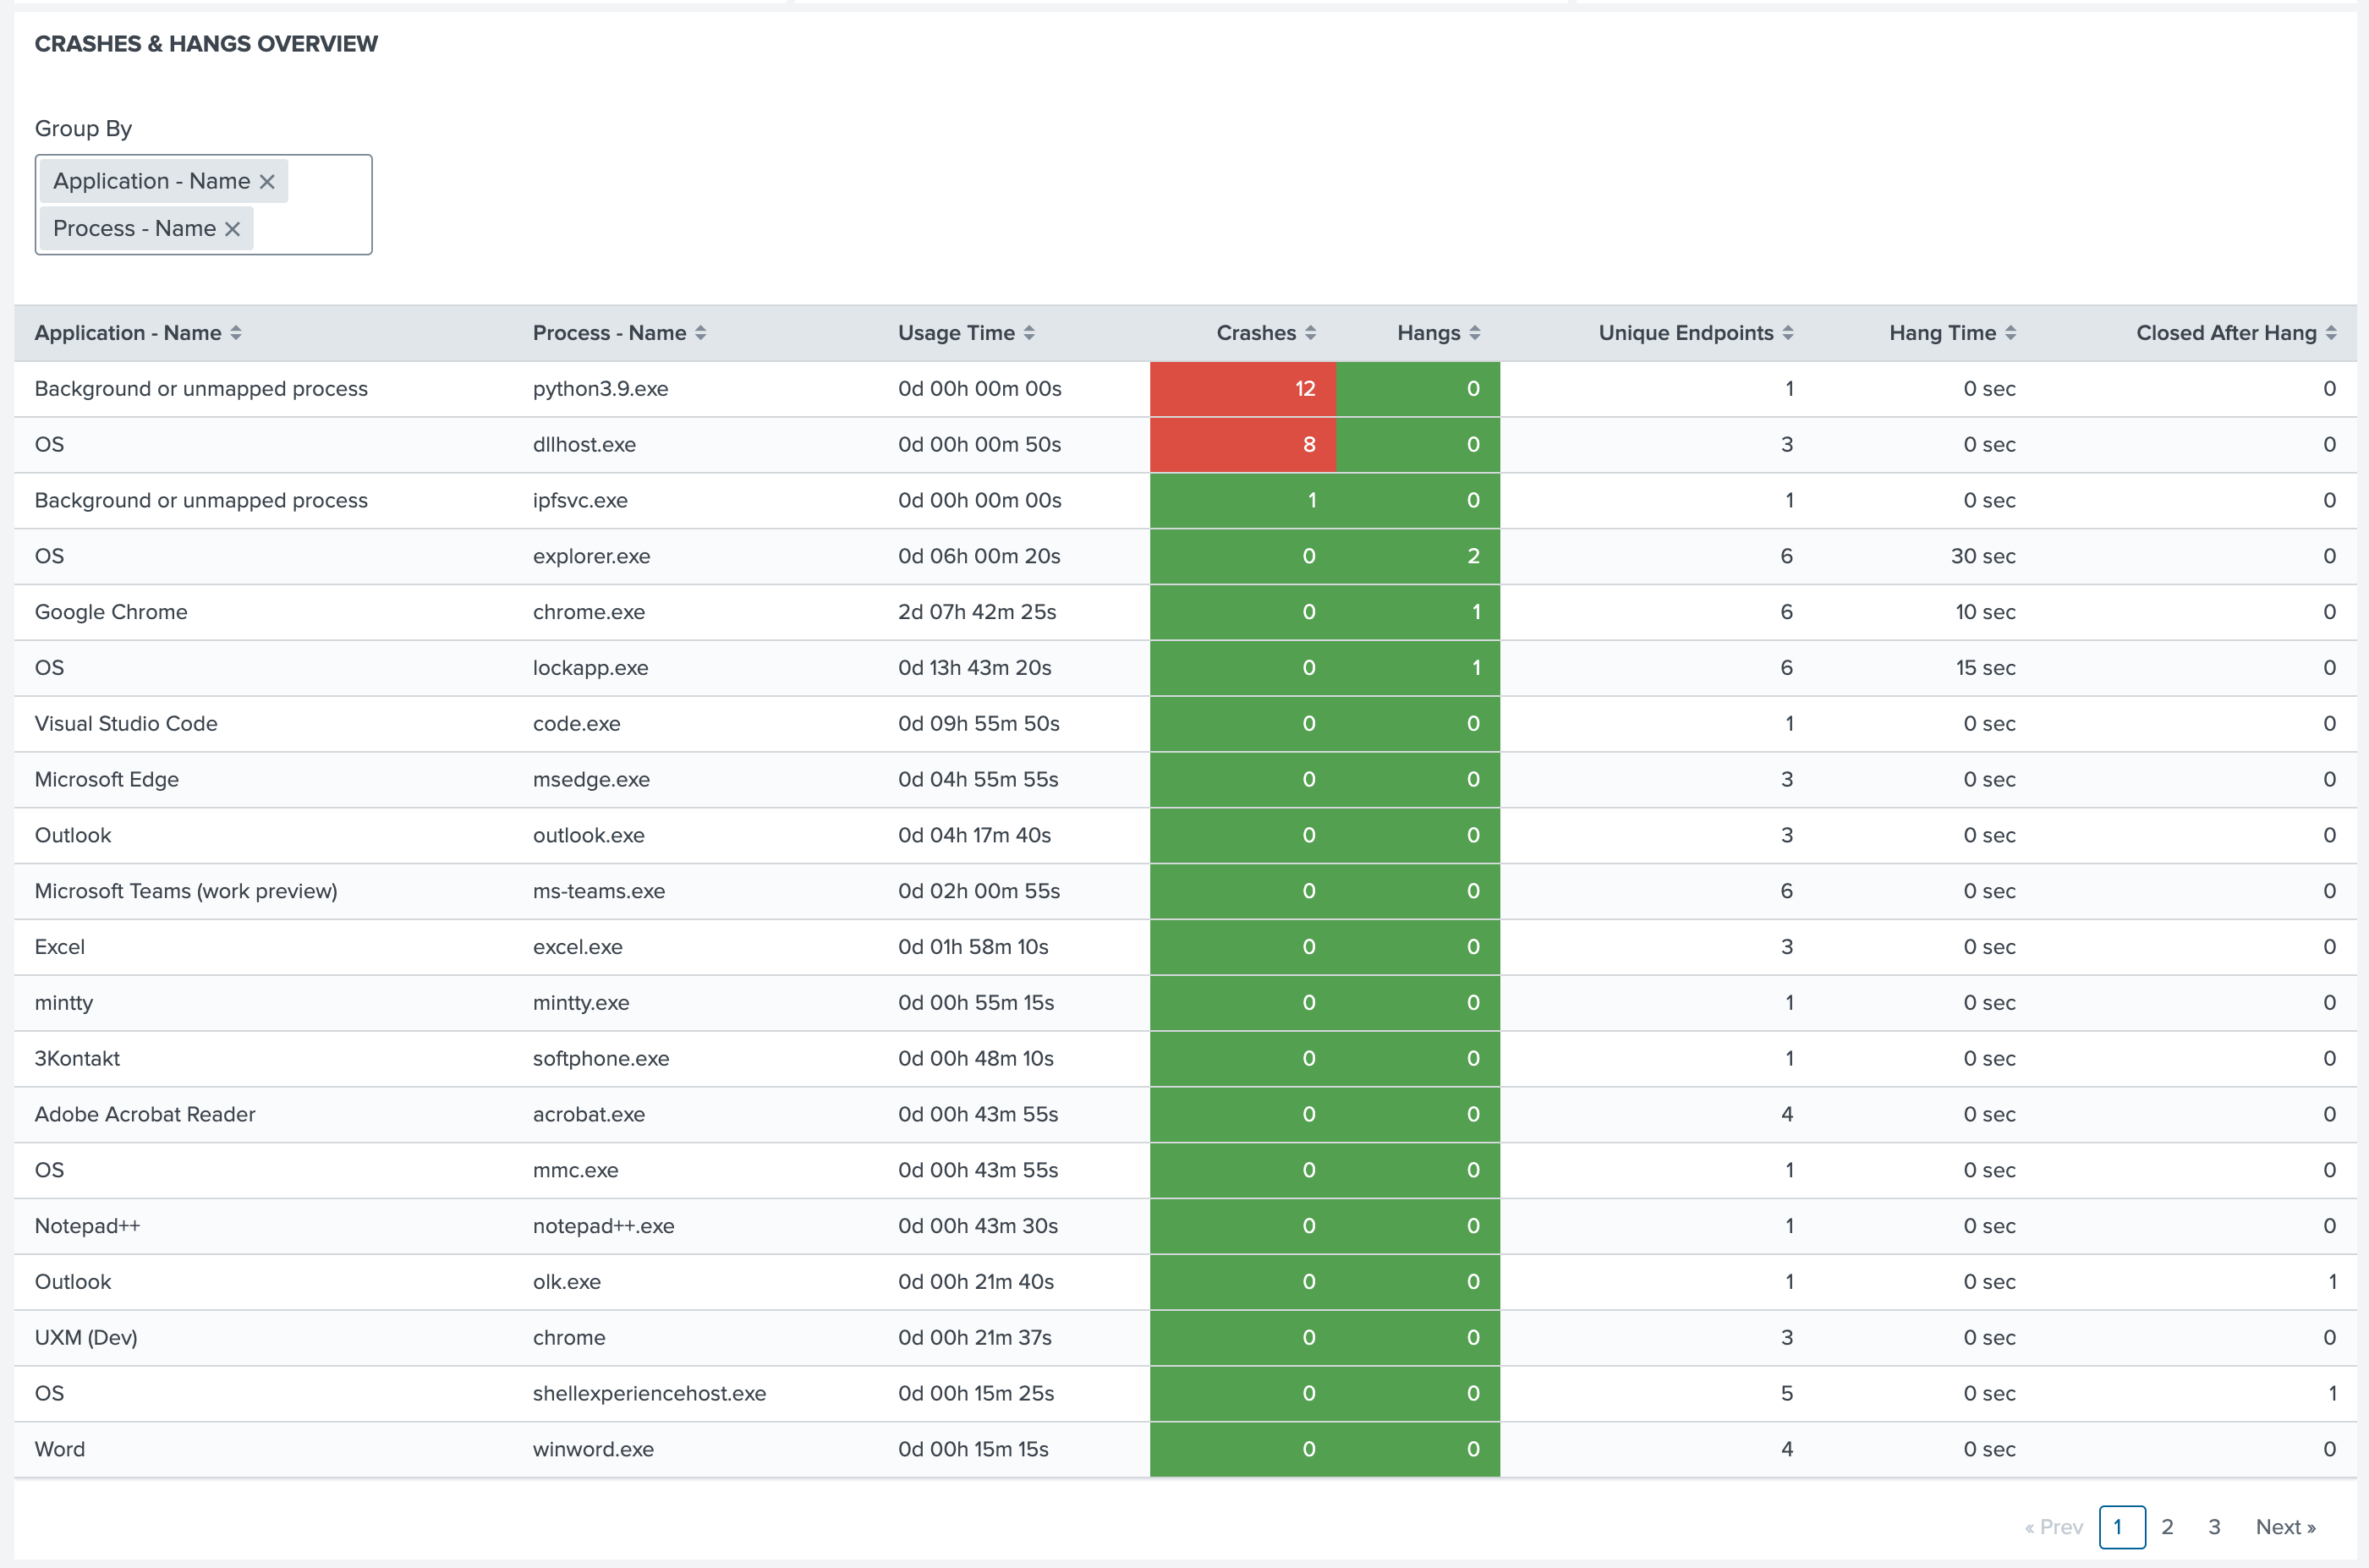
Task: Select current page 1 button
Action: coord(2121,1527)
